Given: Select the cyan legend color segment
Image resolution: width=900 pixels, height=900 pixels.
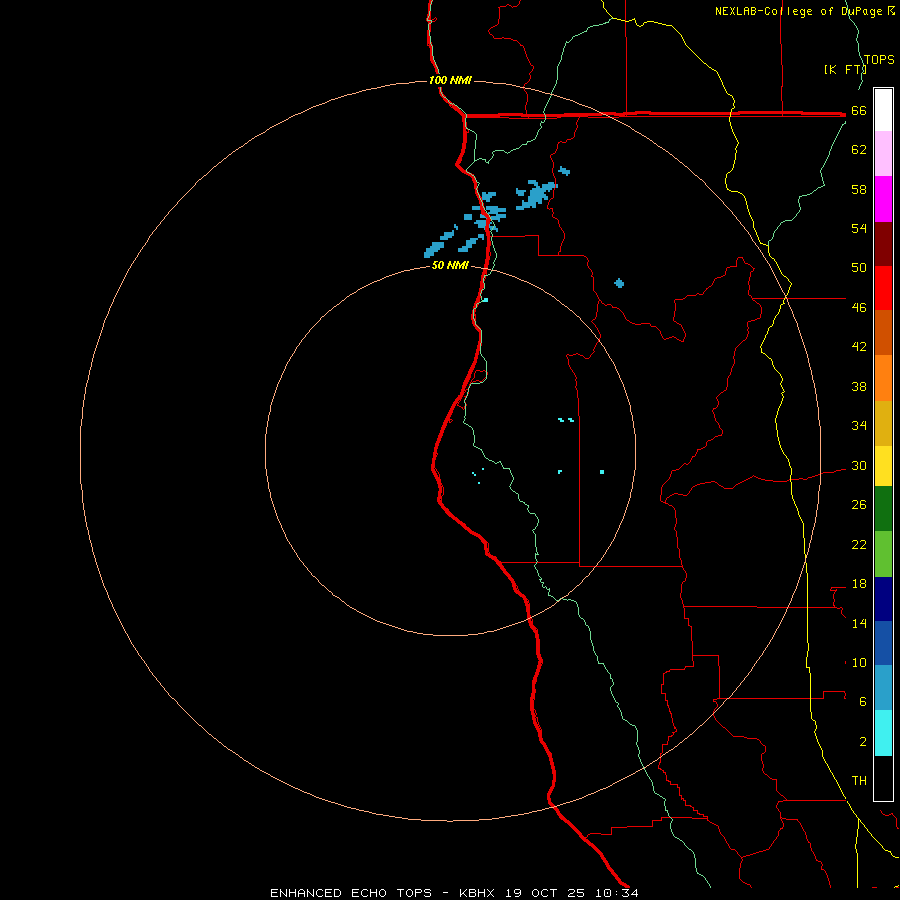Looking at the screenshot, I should (x=883, y=733).
